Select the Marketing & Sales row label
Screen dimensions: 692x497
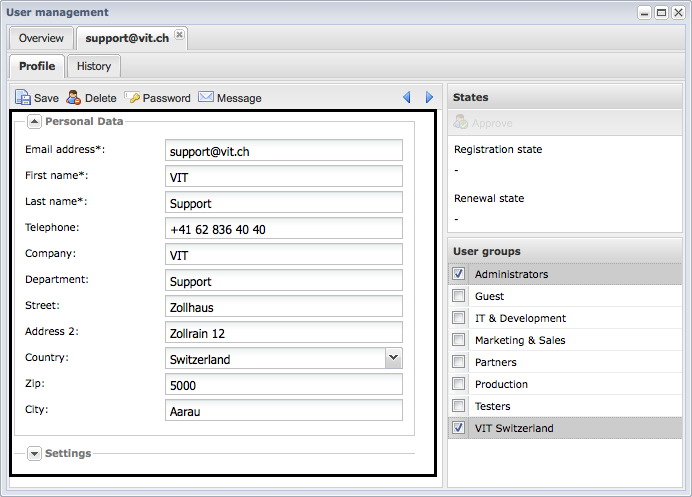pyautogui.click(x=520, y=340)
